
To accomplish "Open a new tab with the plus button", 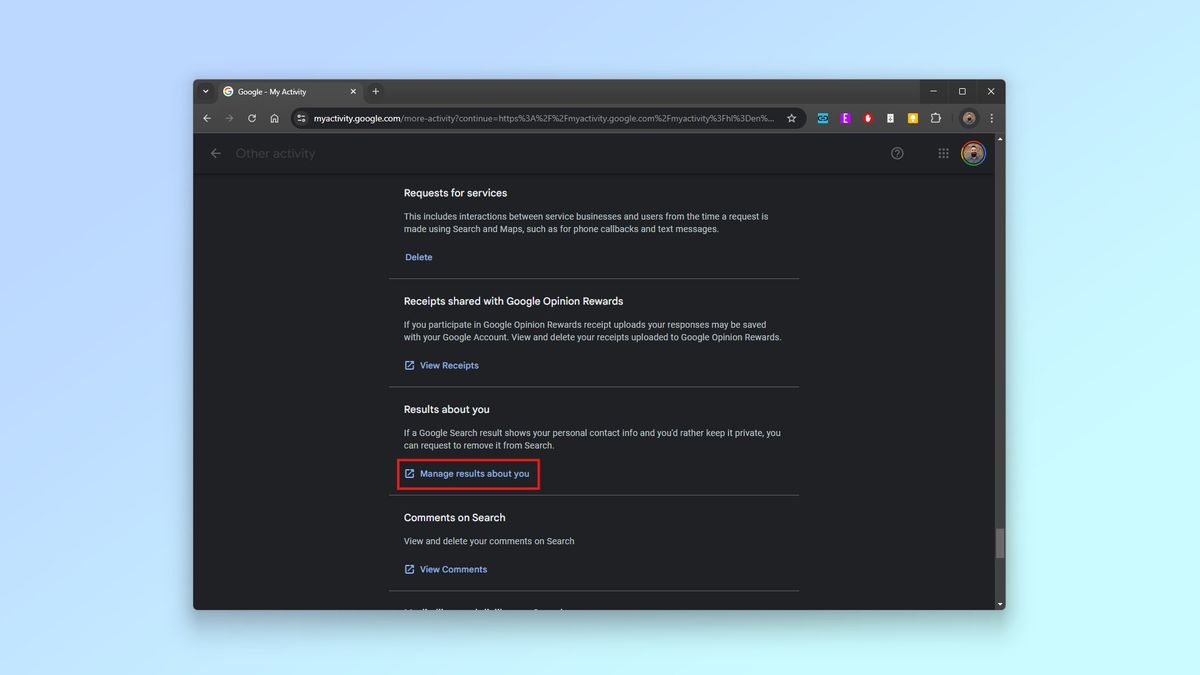I will click(x=375, y=91).
